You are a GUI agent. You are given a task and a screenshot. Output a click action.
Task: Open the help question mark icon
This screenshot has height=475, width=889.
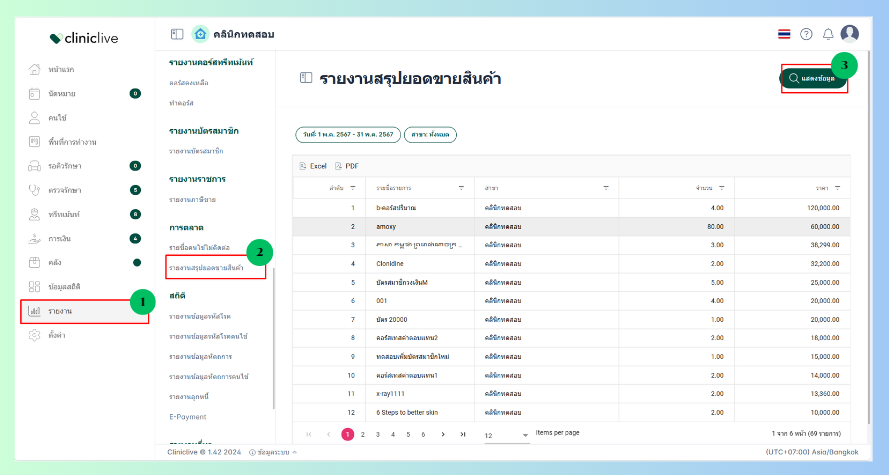(x=806, y=34)
